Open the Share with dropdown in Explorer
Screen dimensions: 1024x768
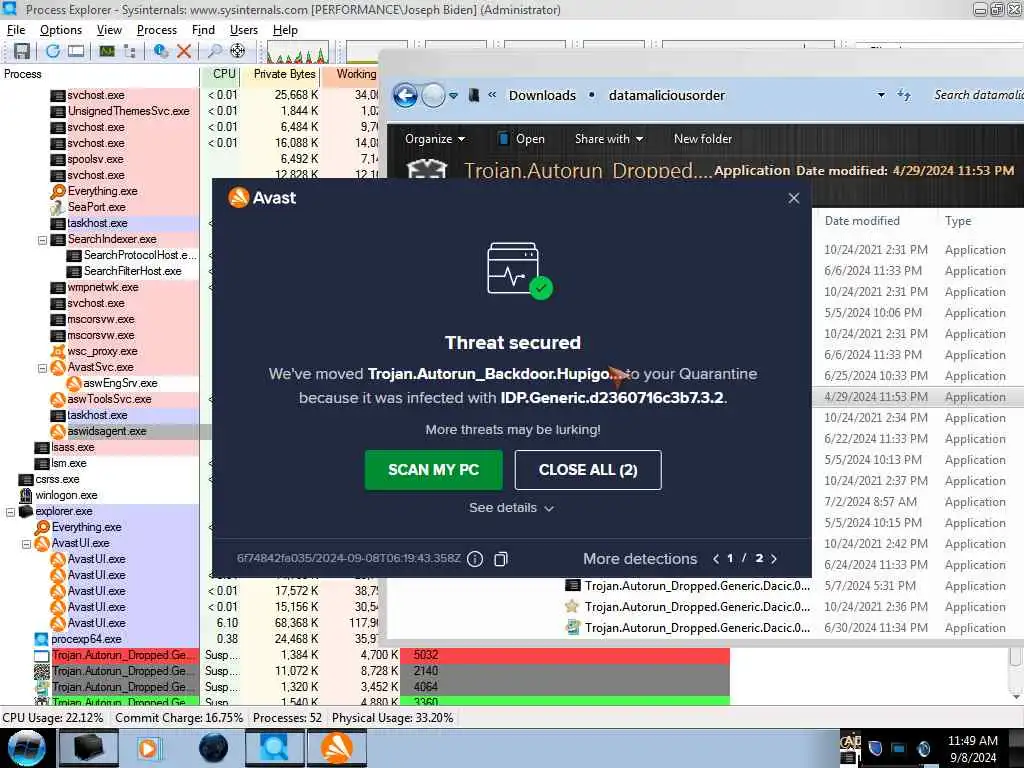(609, 139)
